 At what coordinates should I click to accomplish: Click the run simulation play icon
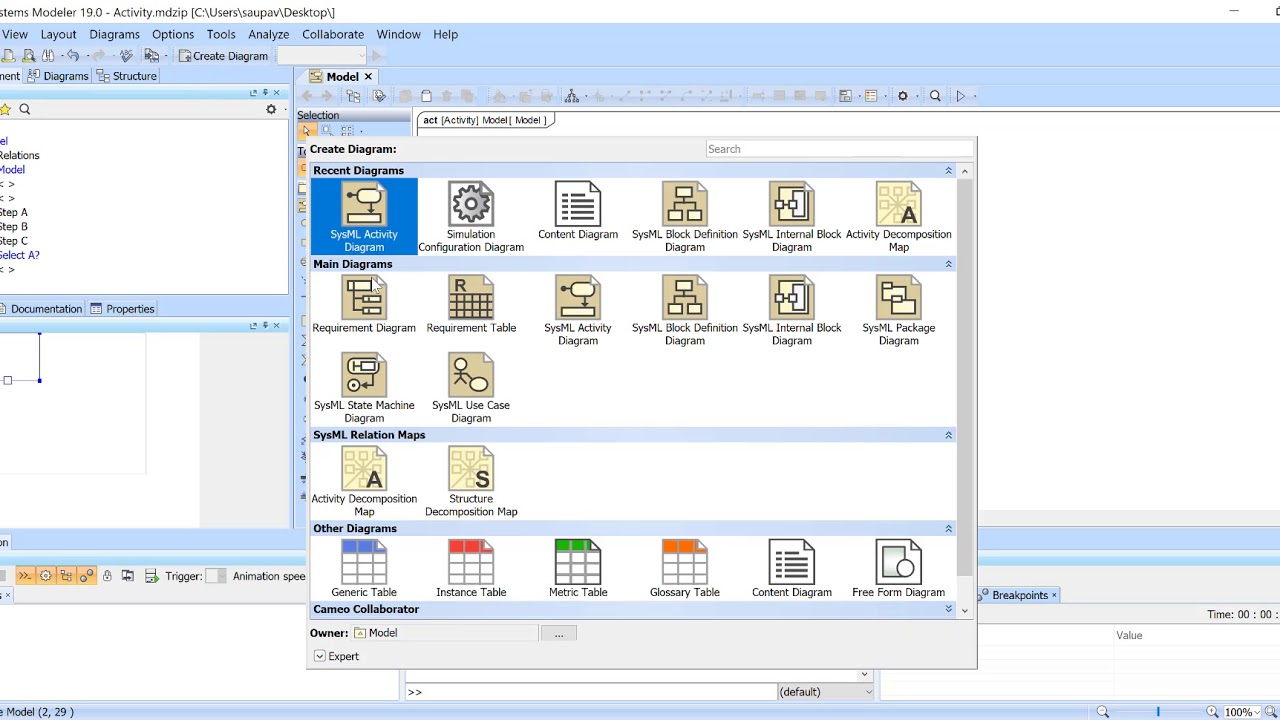coord(961,96)
